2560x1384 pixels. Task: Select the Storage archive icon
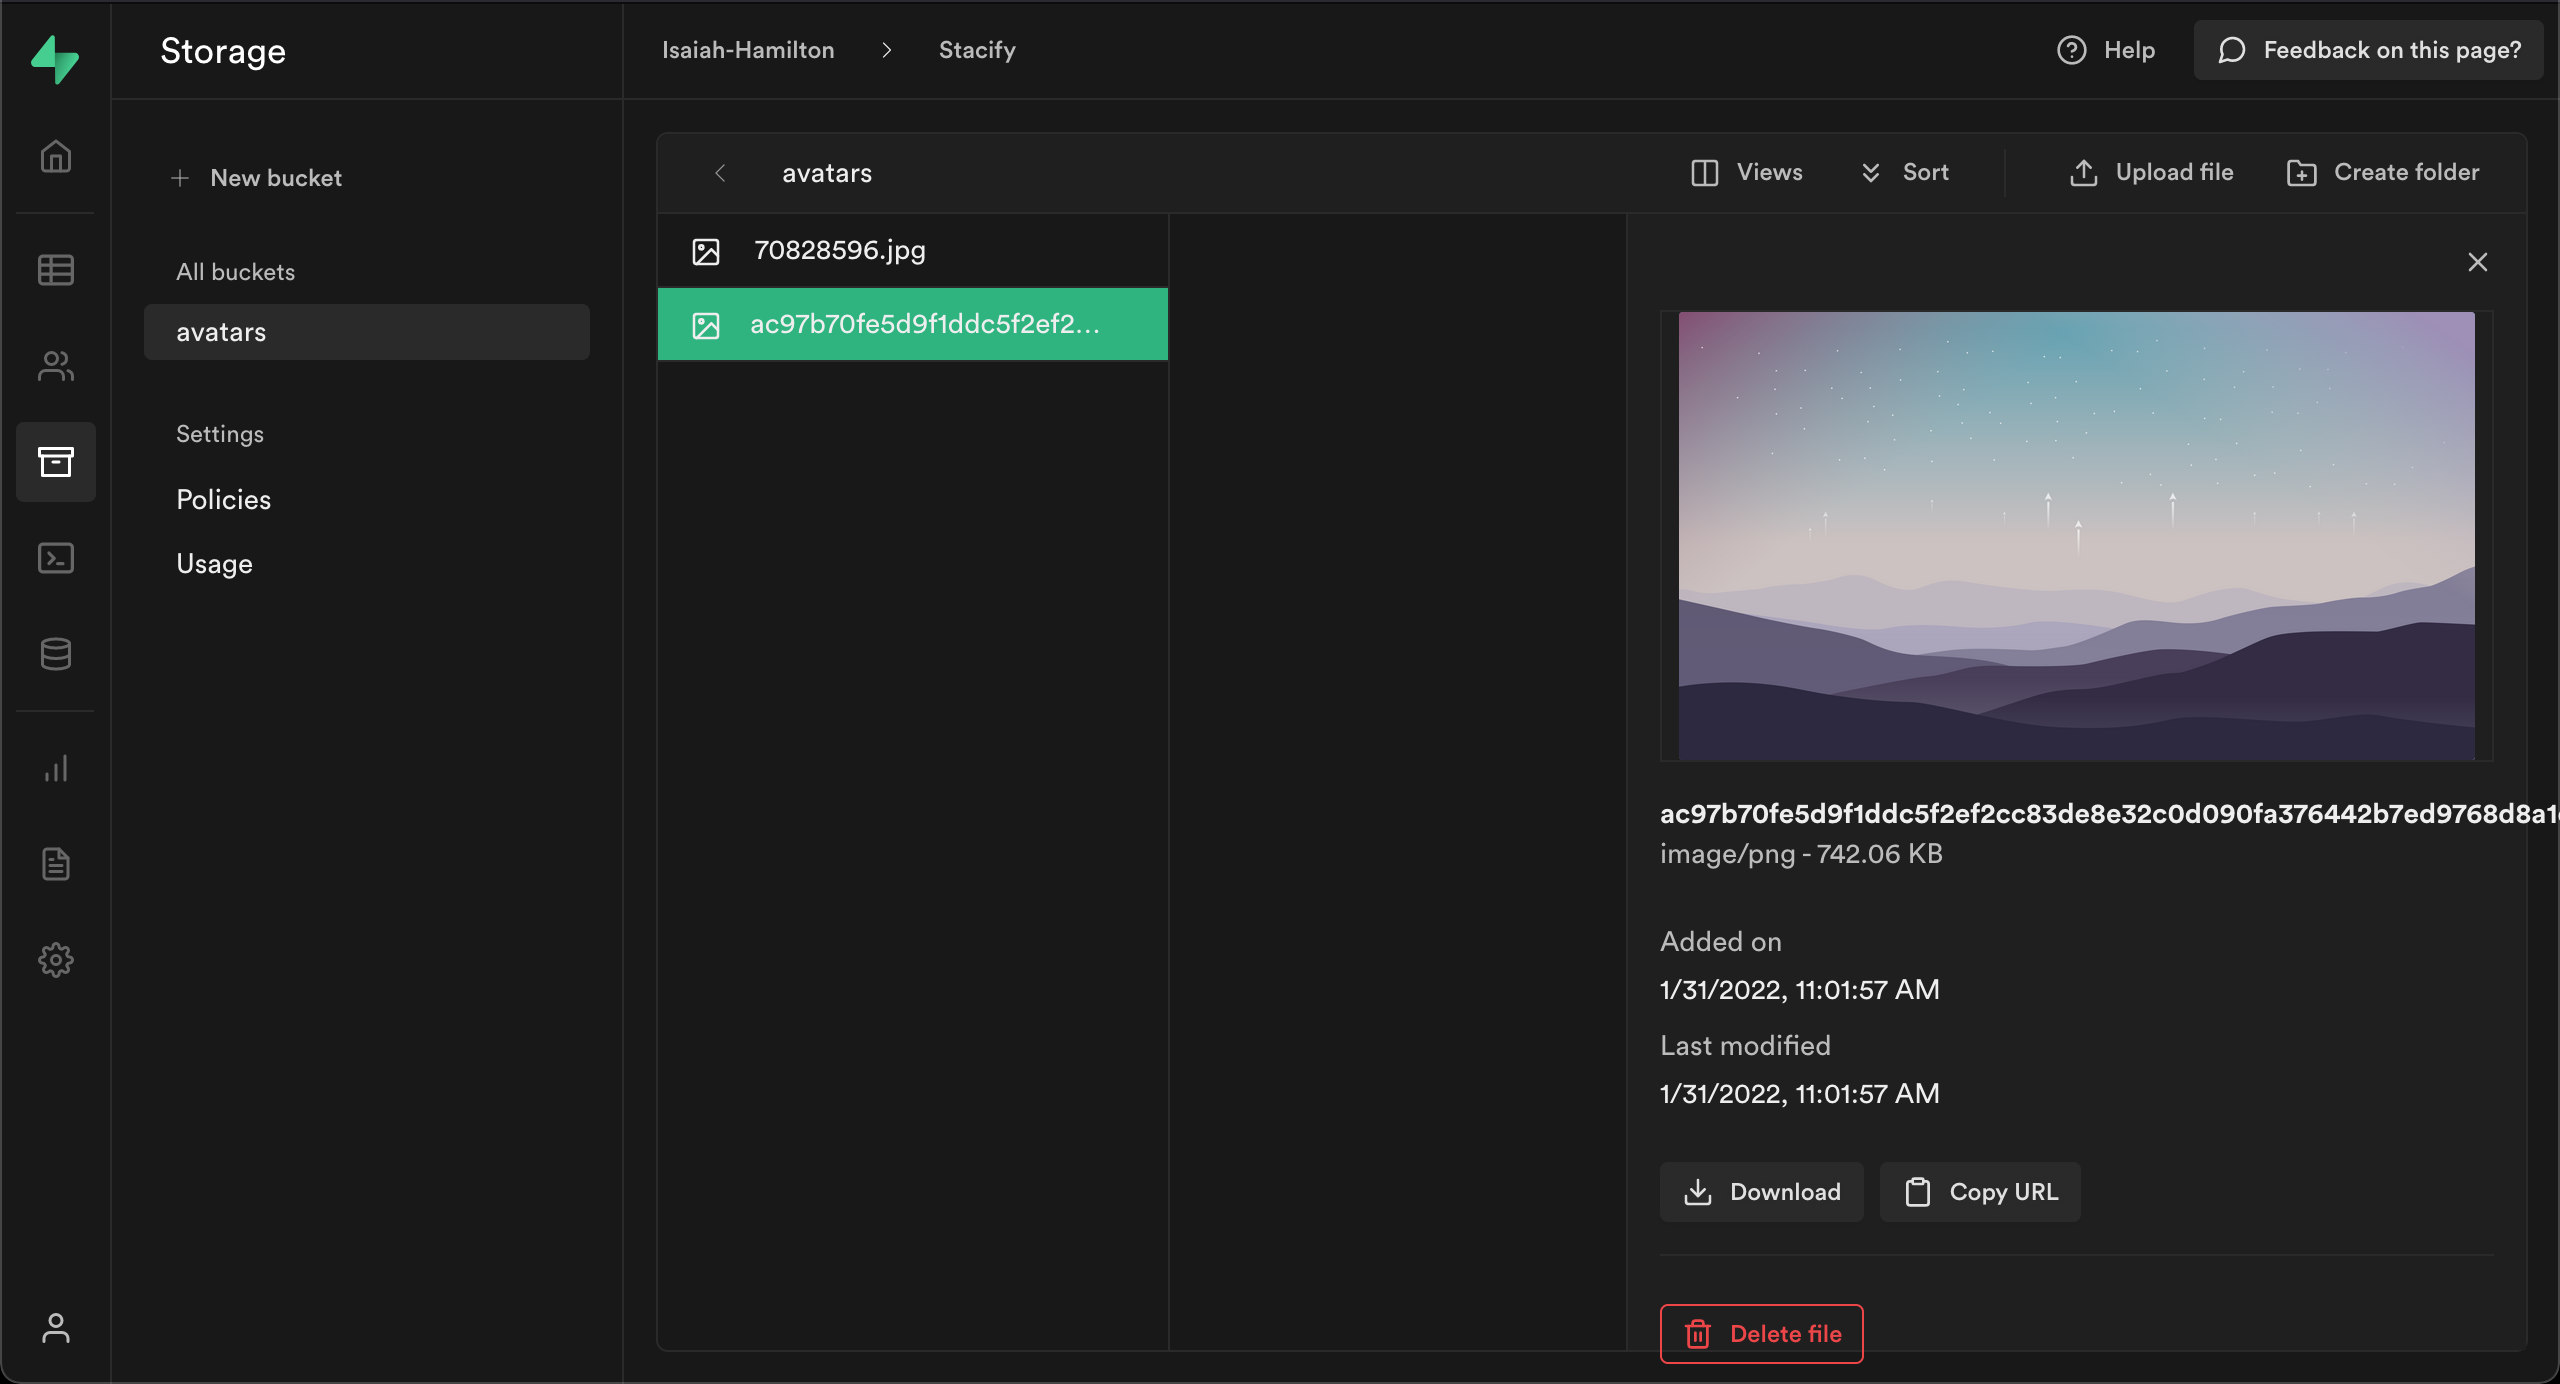coord(56,462)
